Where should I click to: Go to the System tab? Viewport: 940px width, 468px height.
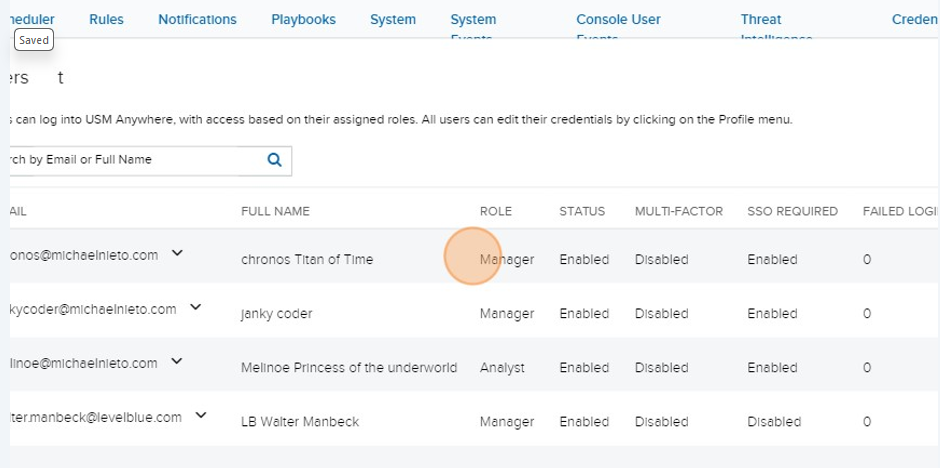tap(393, 19)
